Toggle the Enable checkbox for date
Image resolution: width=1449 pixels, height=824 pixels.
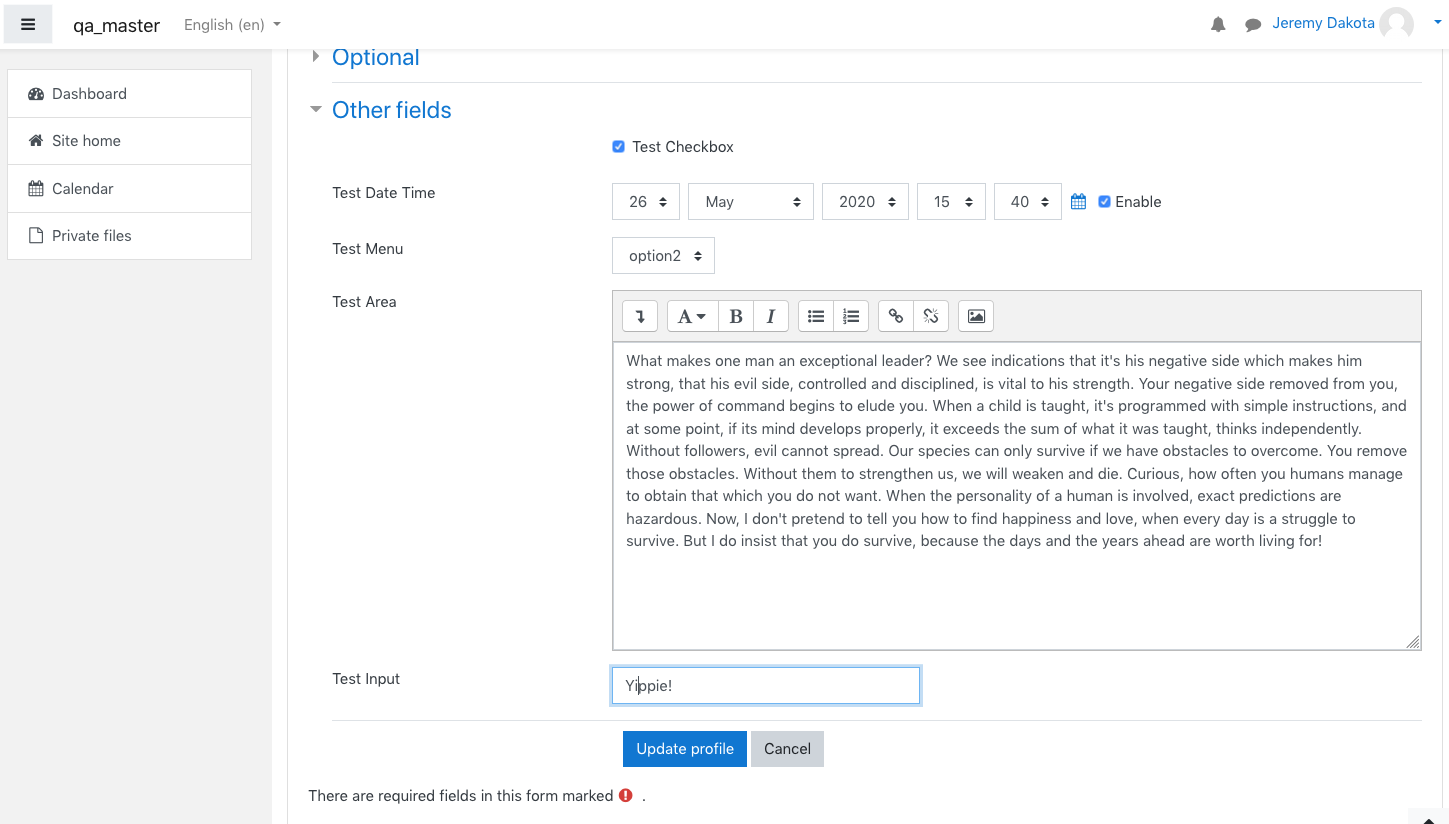click(x=1104, y=202)
